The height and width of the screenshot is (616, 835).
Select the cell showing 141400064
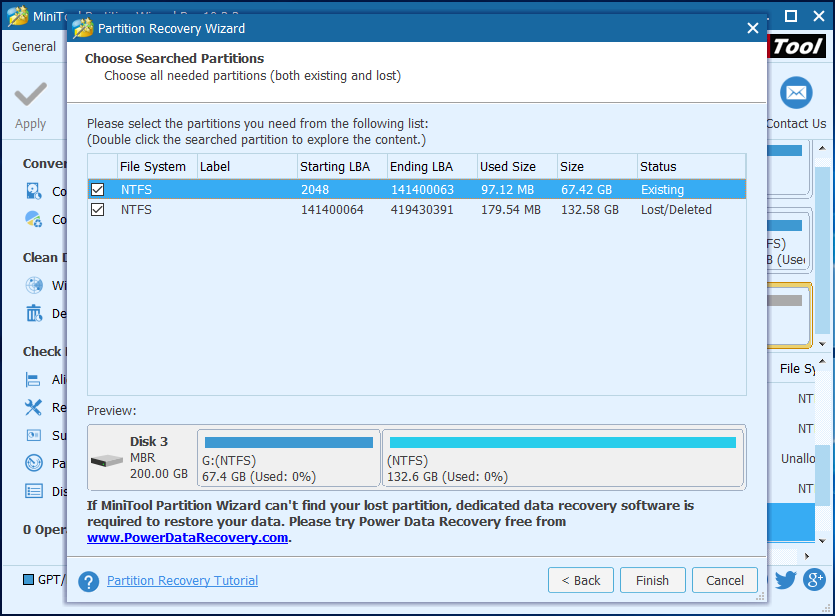[x=332, y=210]
